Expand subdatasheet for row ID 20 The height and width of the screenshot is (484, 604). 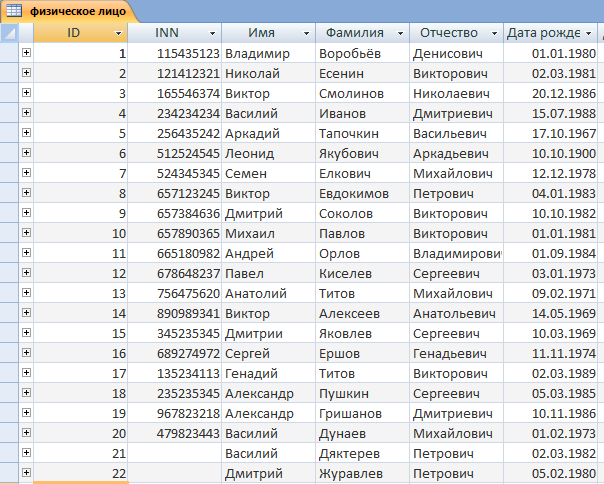[26, 432]
